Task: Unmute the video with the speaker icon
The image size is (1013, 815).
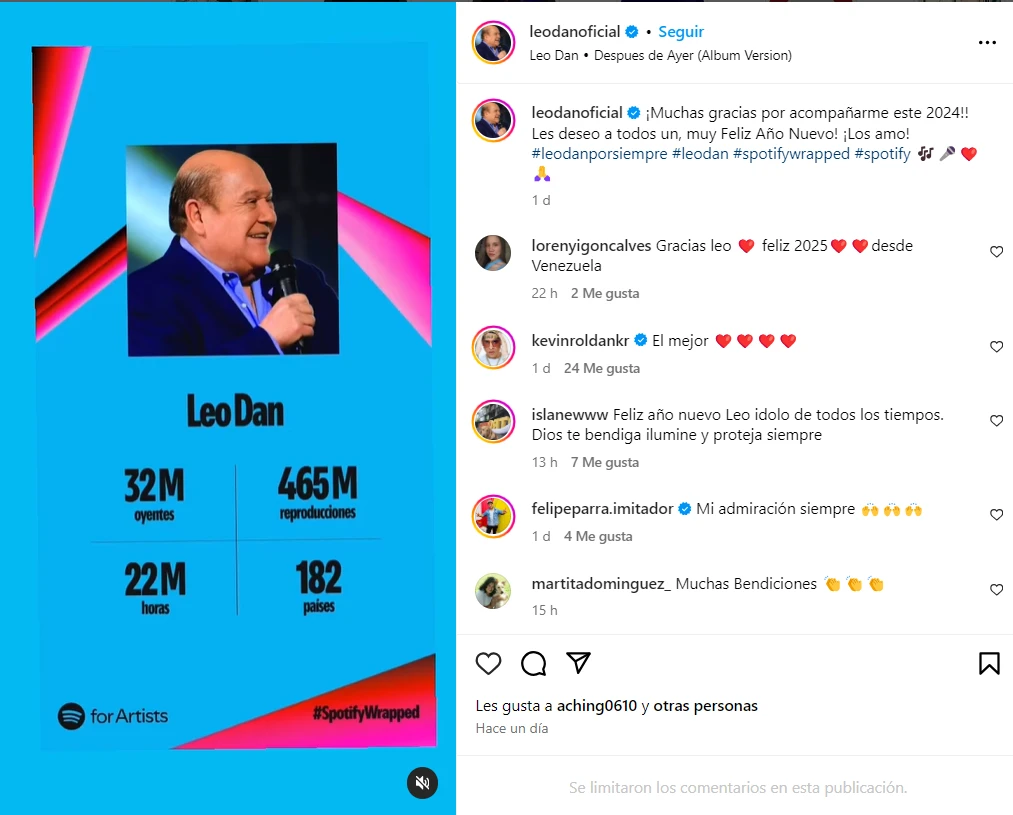Action: coord(423,783)
